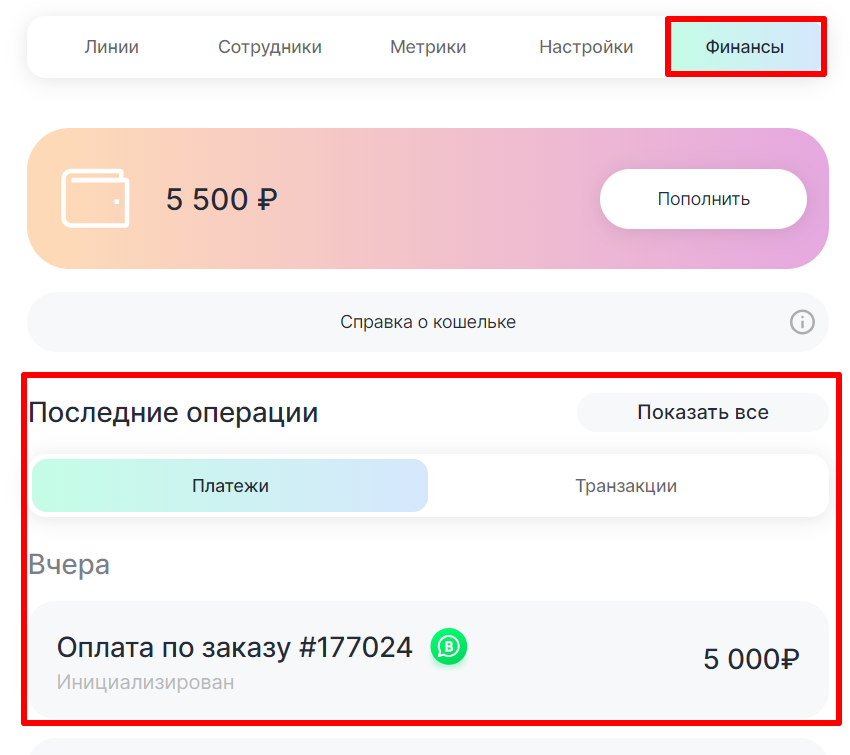This screenshot has width=850, height=755.
Task: Switch to the Транзакции segment
Action: coord(626,486)
